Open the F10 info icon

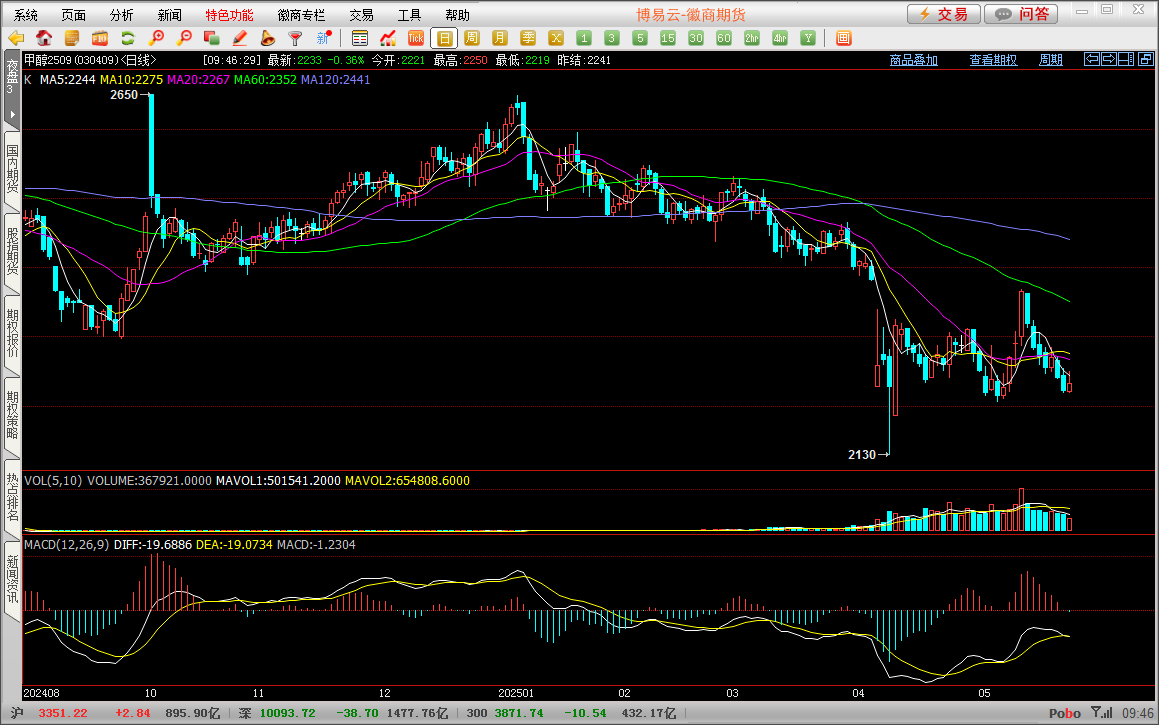click(100, 38)
